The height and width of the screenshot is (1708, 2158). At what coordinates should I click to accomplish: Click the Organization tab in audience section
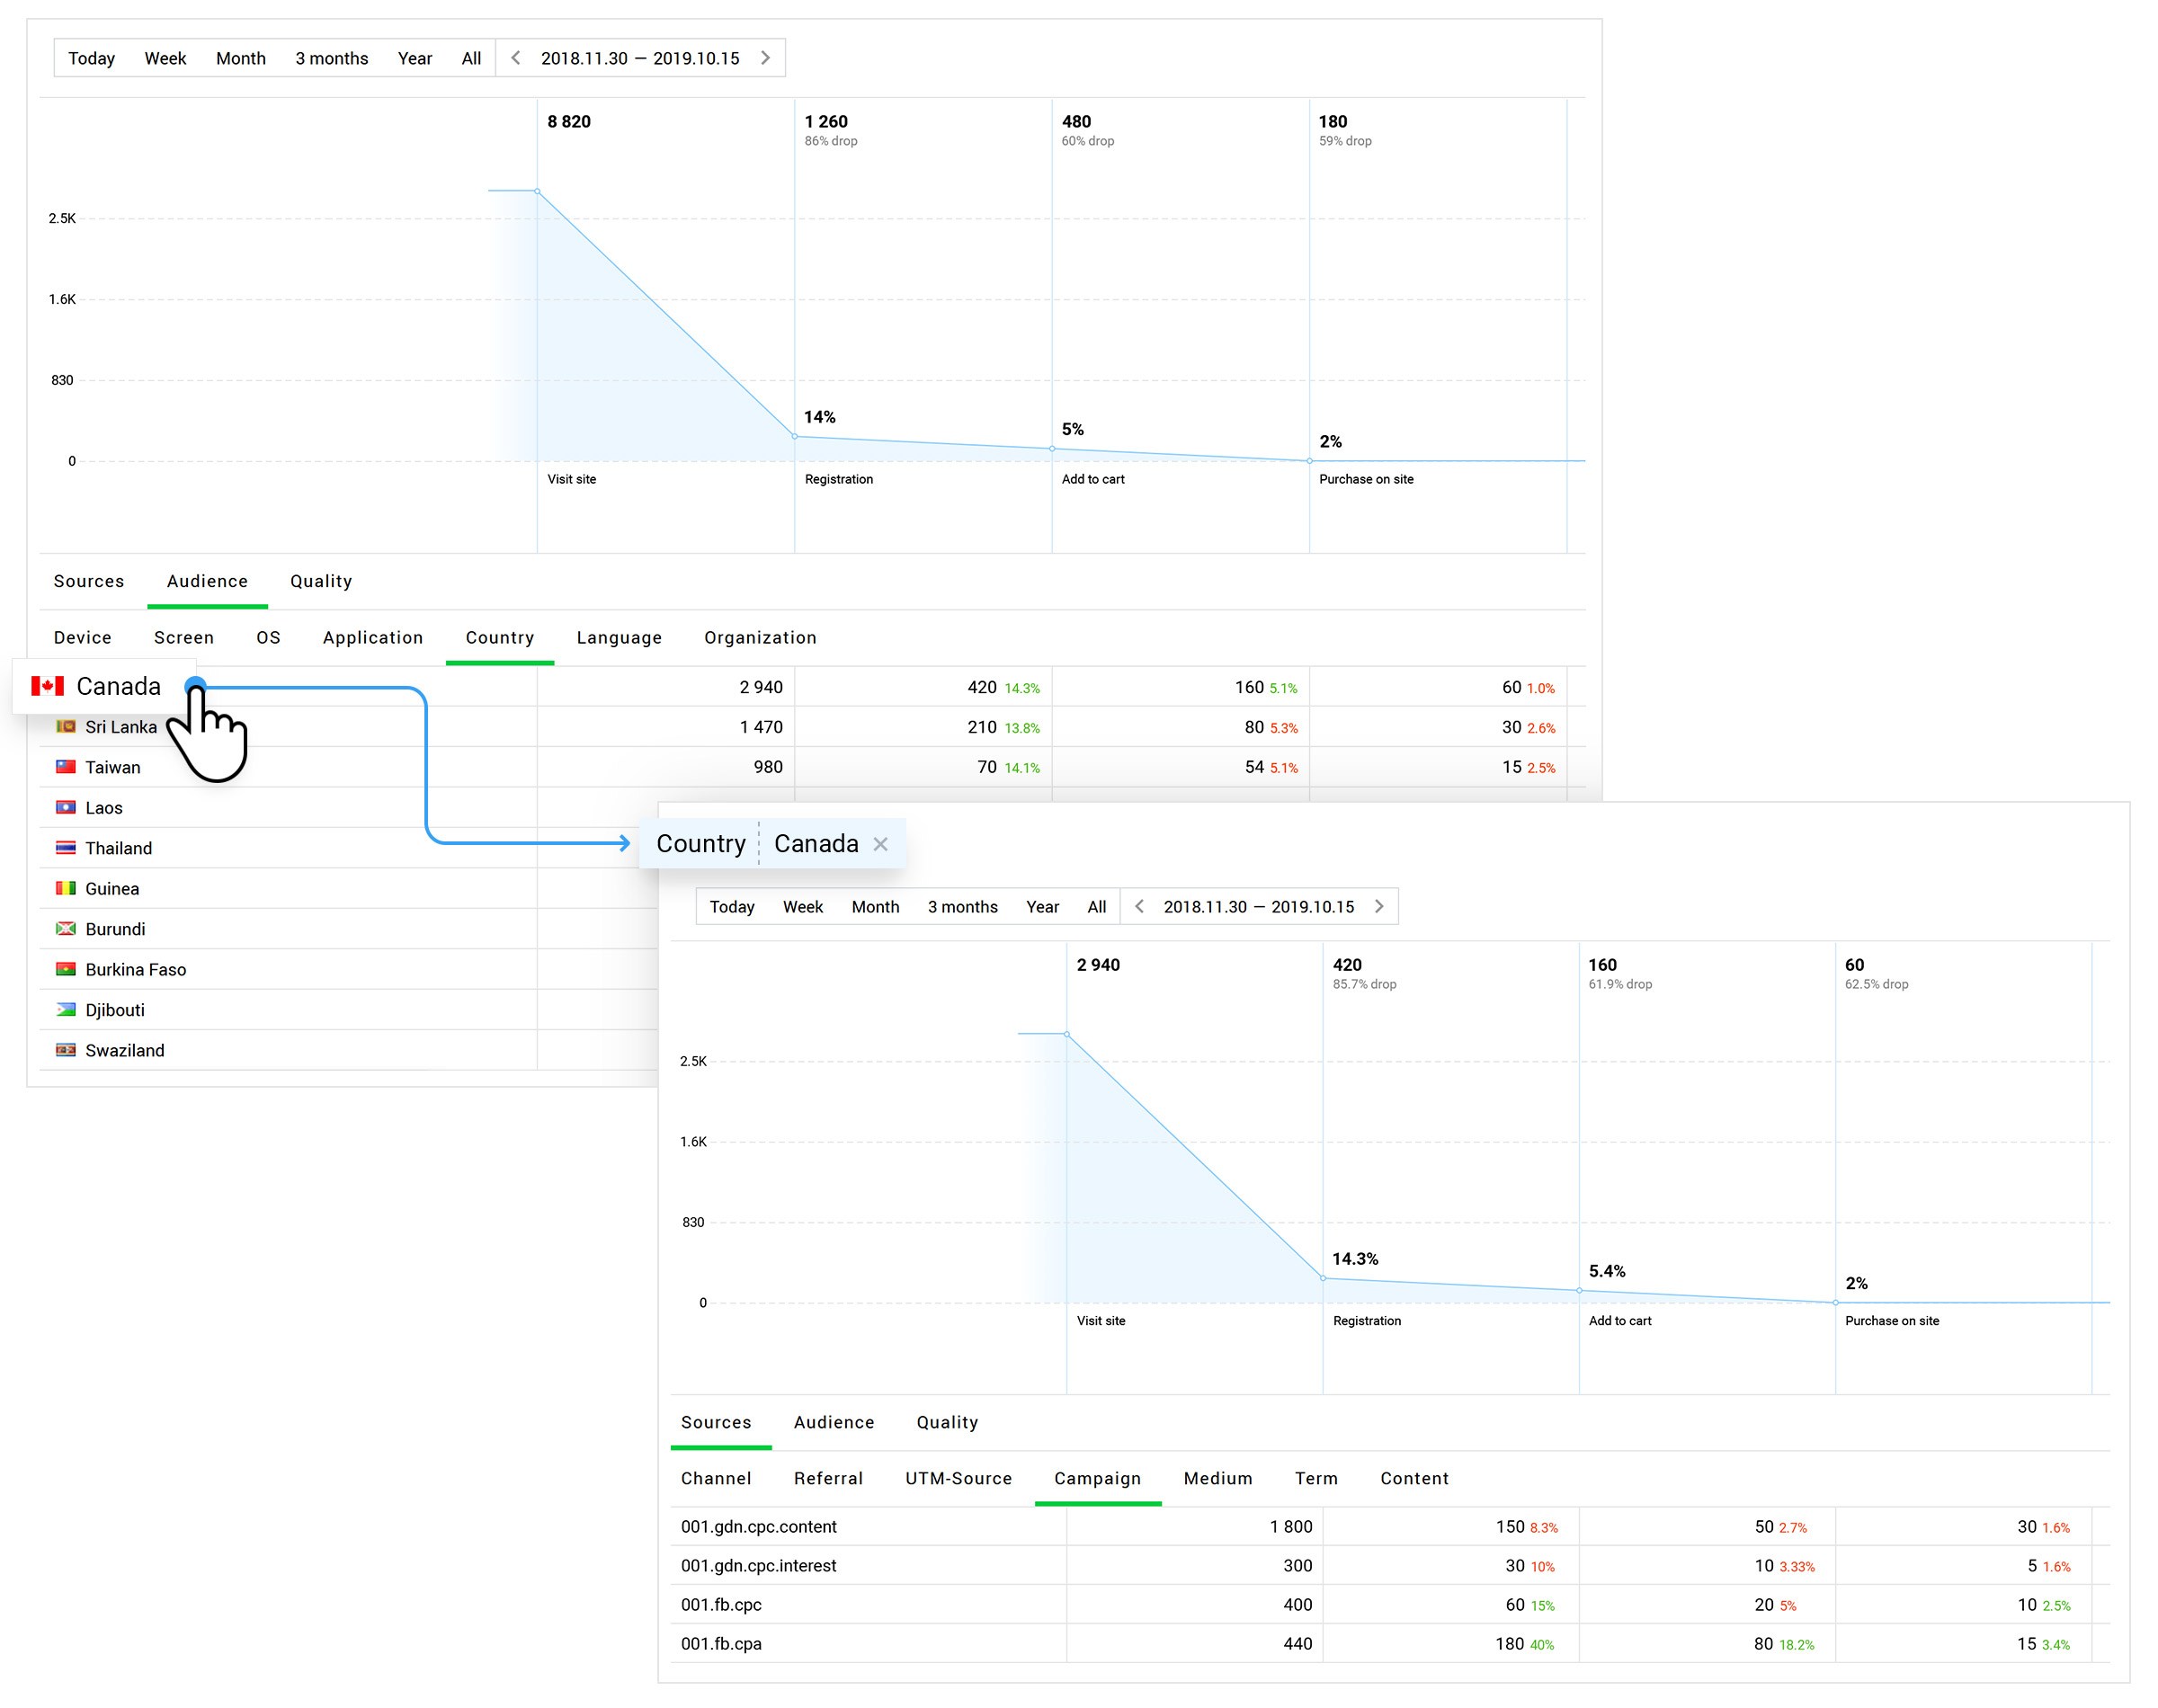(x=759, y=636)
